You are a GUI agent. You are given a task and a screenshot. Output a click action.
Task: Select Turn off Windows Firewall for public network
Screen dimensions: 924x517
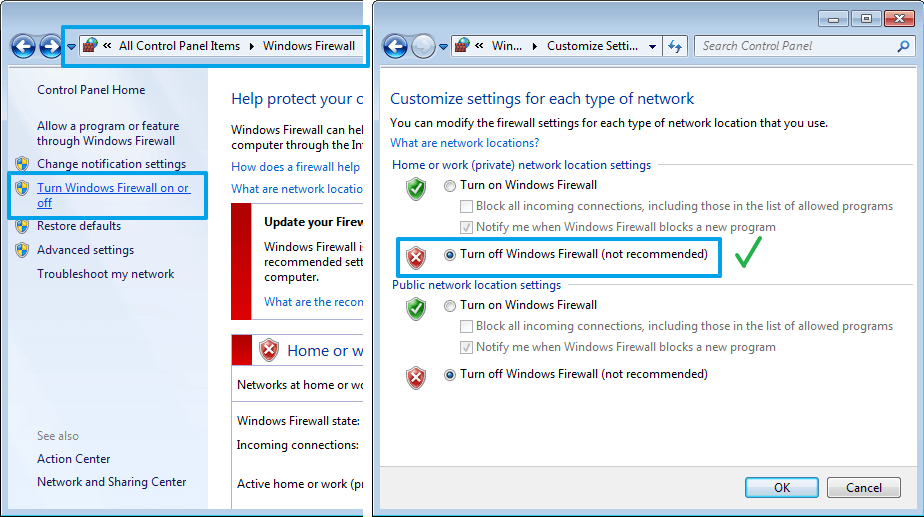(450, 375)
